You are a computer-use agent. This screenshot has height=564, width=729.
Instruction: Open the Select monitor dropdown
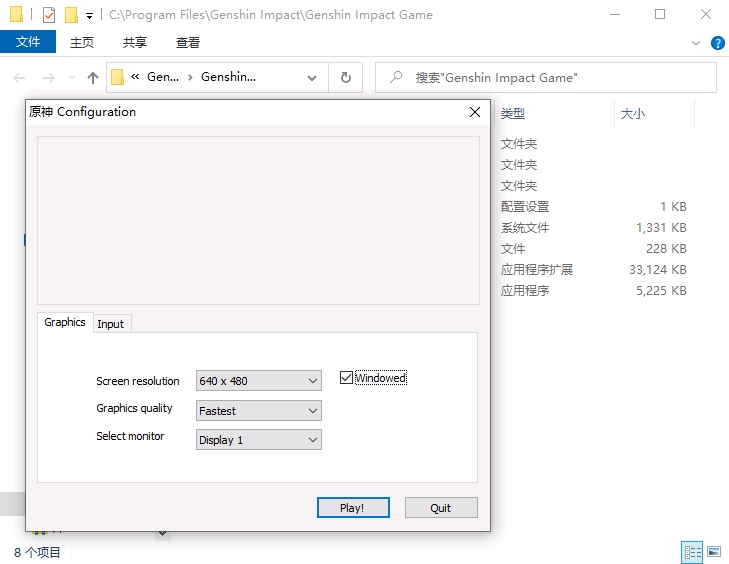258,440
